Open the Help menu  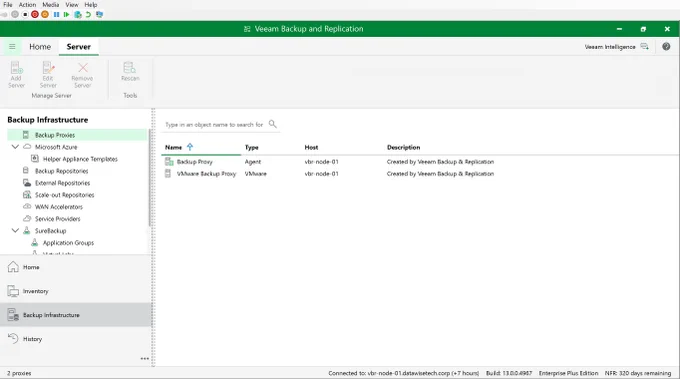coord(91,5)
